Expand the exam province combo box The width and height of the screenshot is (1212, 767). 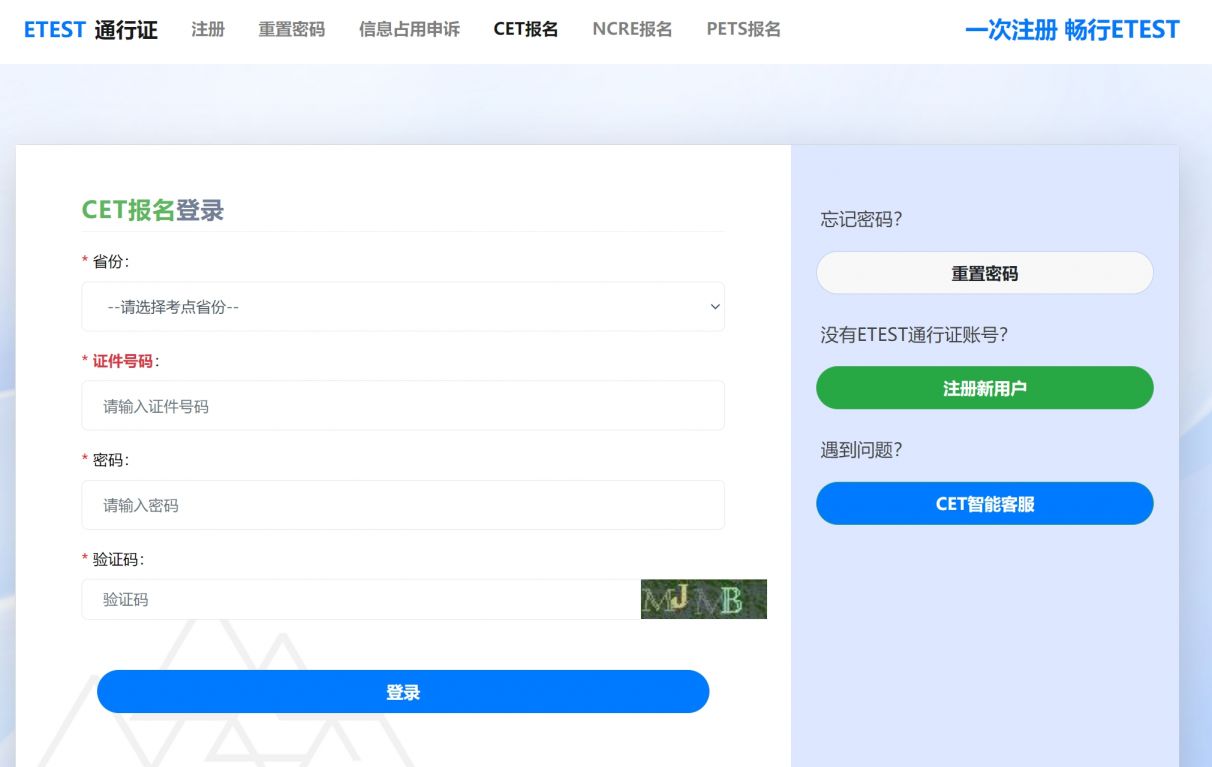coord(403,306)
